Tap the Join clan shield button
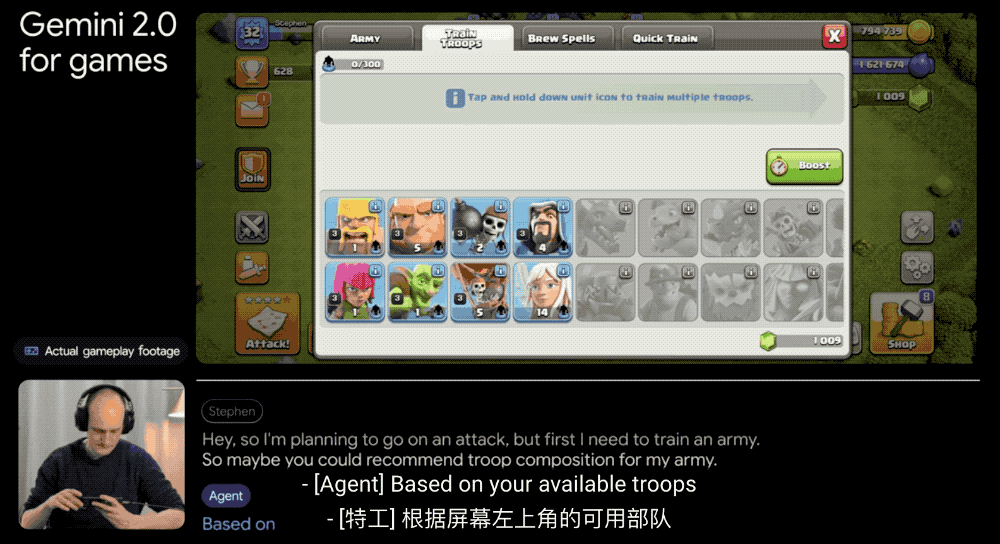The image size is (1000, 544). tap(253, 170)
